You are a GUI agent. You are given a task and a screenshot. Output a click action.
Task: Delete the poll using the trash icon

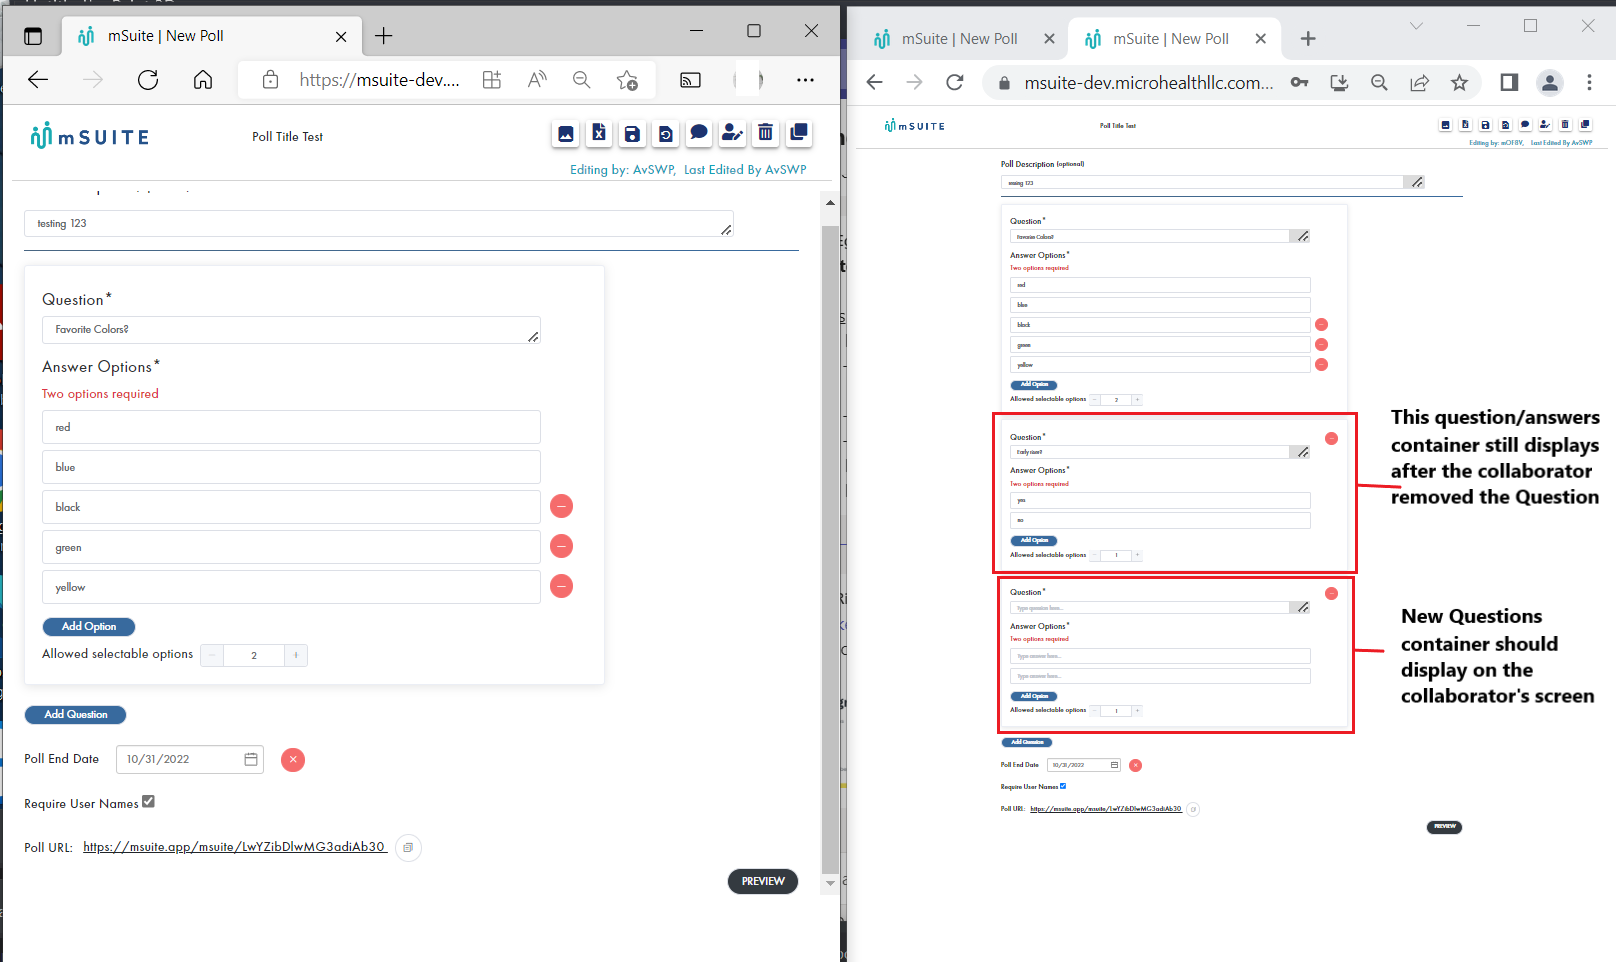point(765,133)
